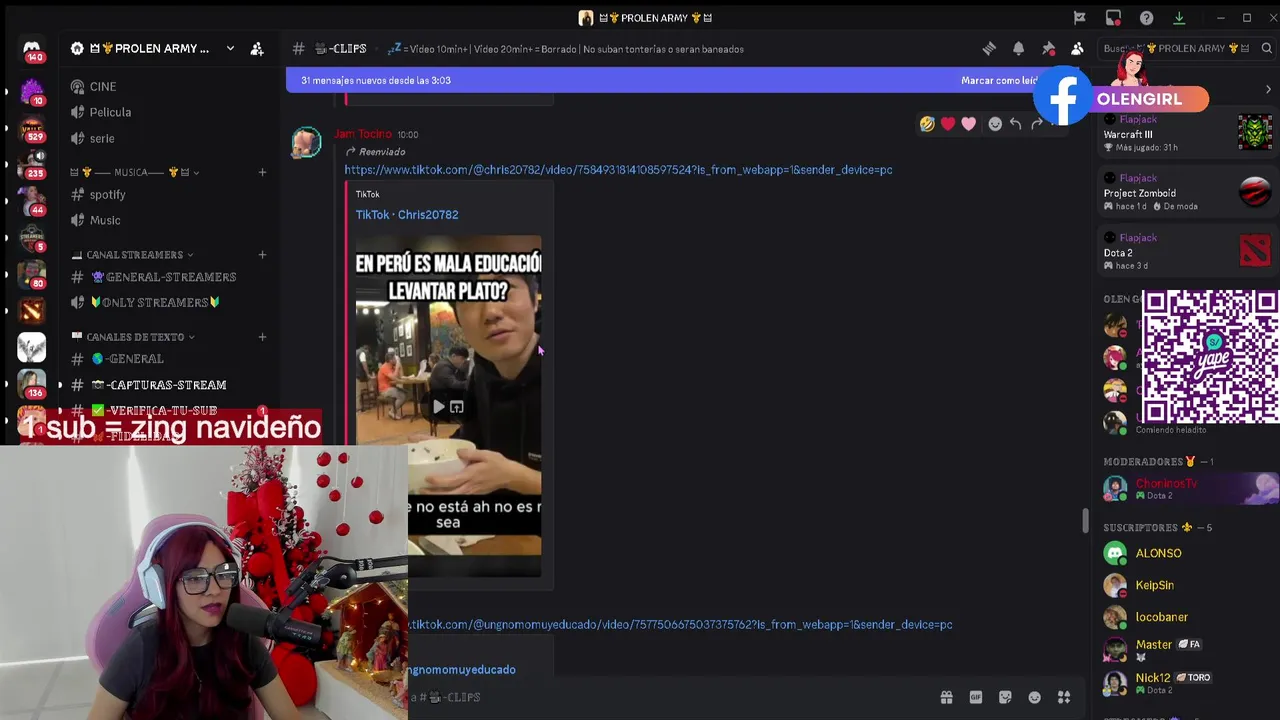
Task: Play the TikTok embedded video
Action: coord(438,407)
